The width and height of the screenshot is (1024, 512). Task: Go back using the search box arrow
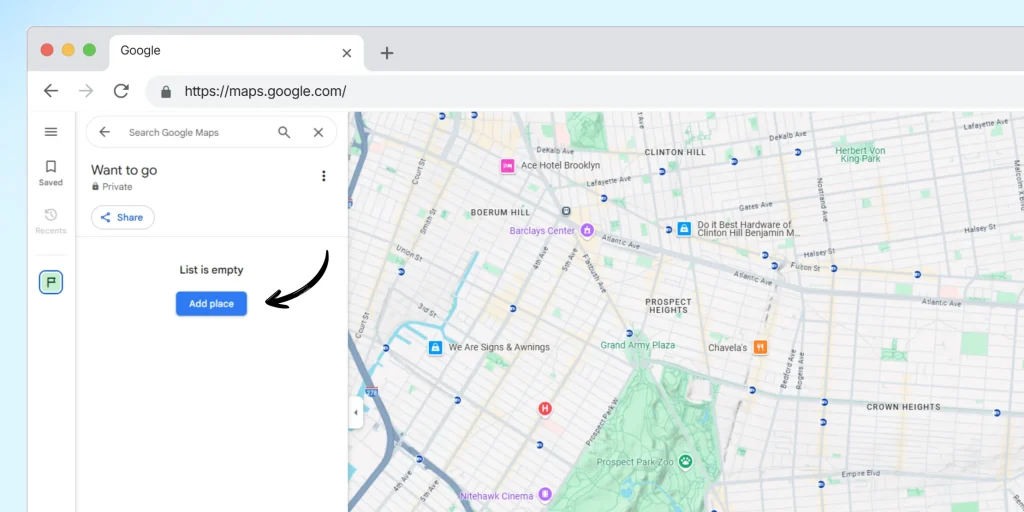(x=104, y=132)
